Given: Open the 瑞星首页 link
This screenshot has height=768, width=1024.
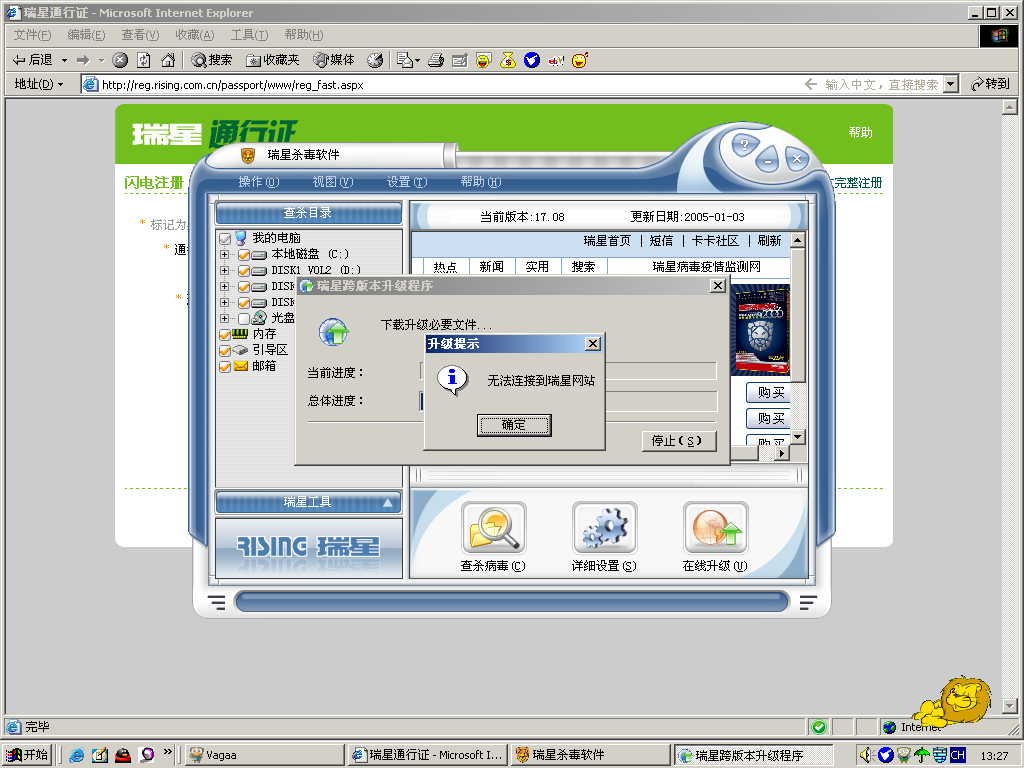Looking at the screenshot, I should [607, 241].
